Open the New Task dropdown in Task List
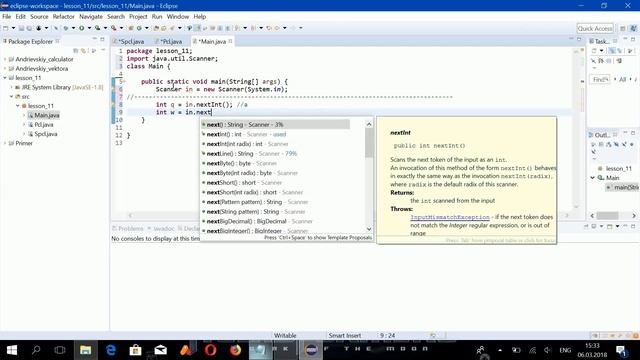640x360 pixels. click(x=602, y=51)
